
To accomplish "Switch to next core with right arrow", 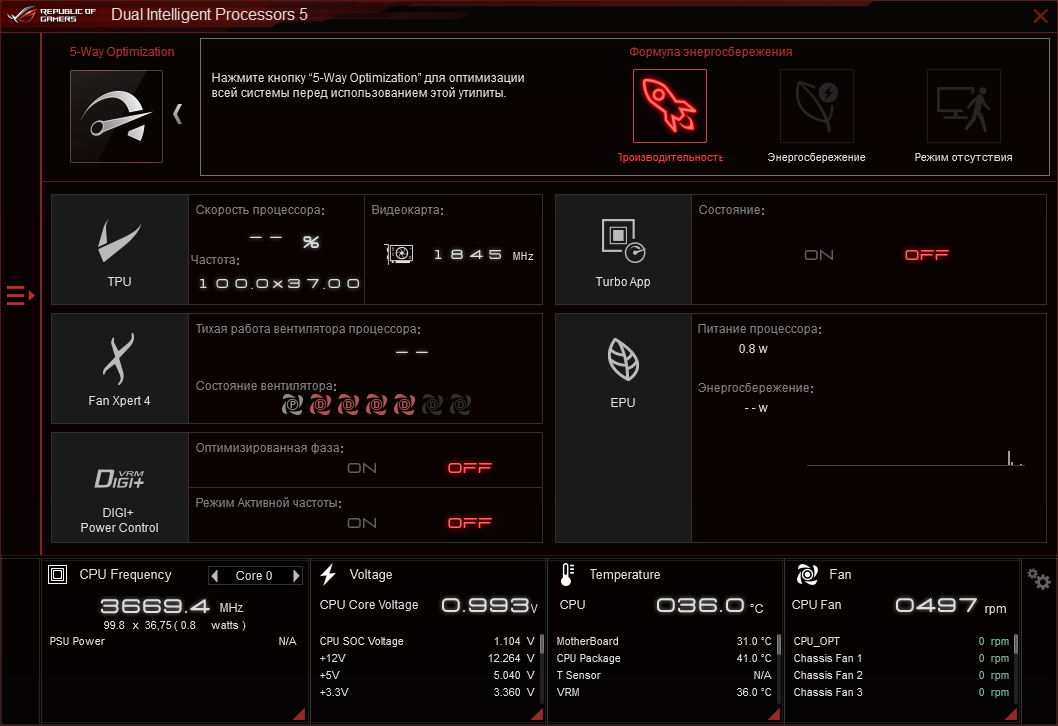I will click(x=296, y=576).
